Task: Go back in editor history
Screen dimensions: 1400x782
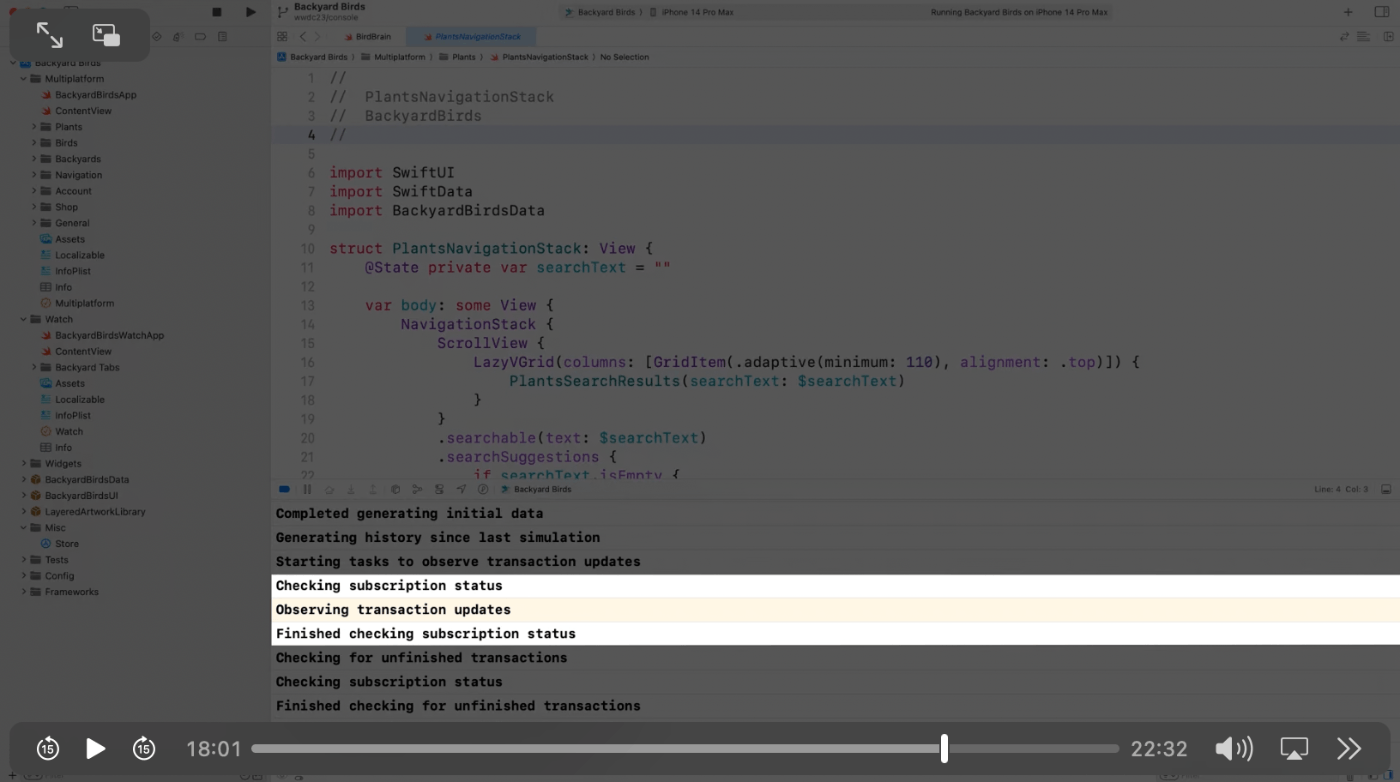Action: pyautogui.click(x=302, y=37)
